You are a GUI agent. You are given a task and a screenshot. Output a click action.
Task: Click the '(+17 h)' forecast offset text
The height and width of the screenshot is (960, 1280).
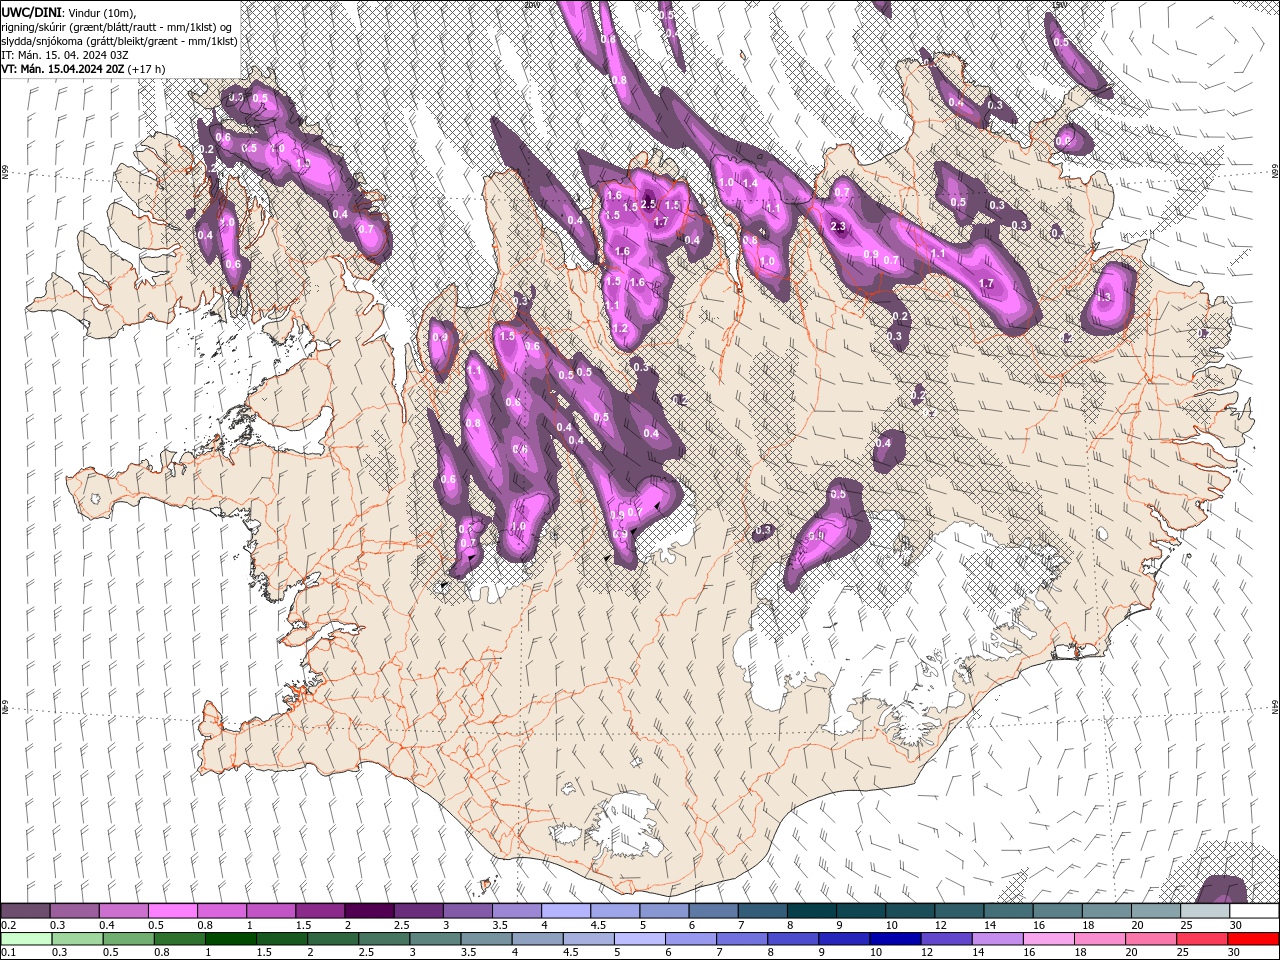tap(147, 68)
